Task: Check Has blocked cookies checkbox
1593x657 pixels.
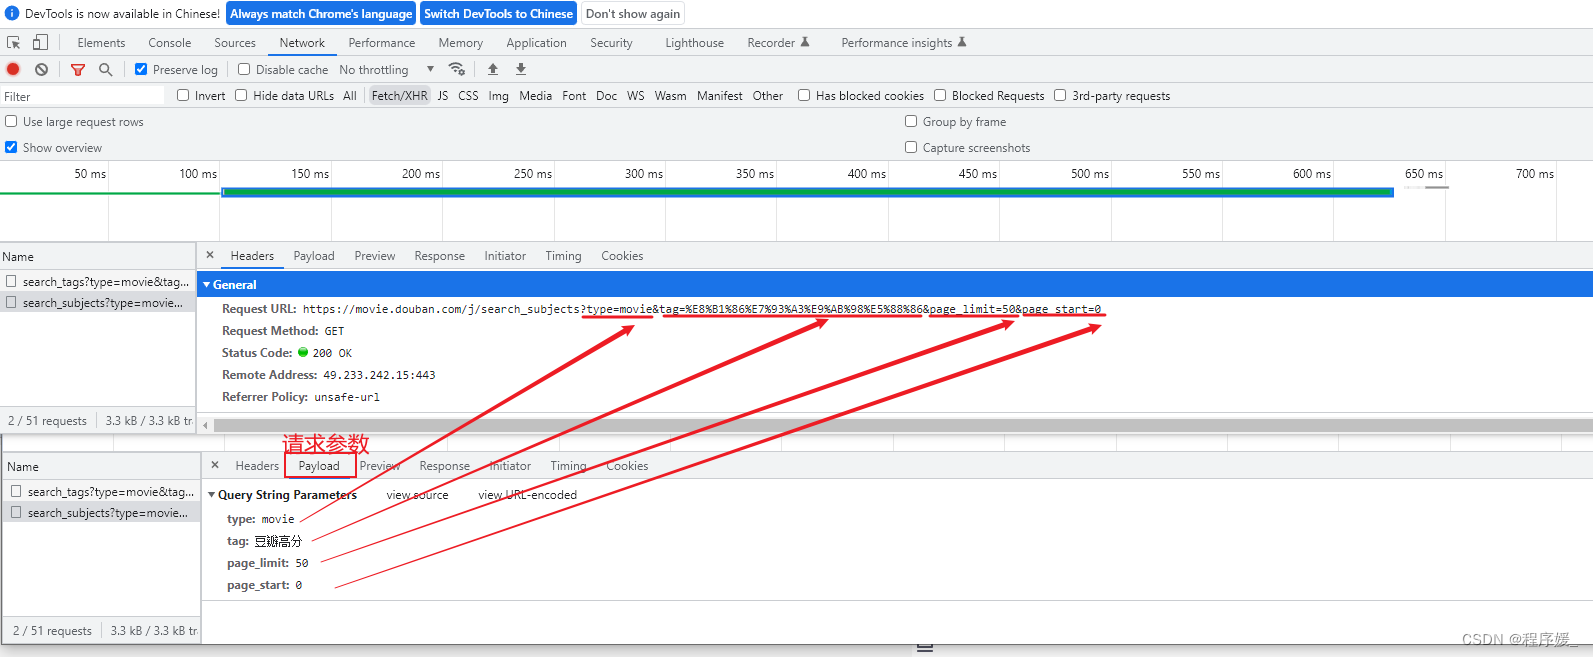Action: (x=804, y=95)
